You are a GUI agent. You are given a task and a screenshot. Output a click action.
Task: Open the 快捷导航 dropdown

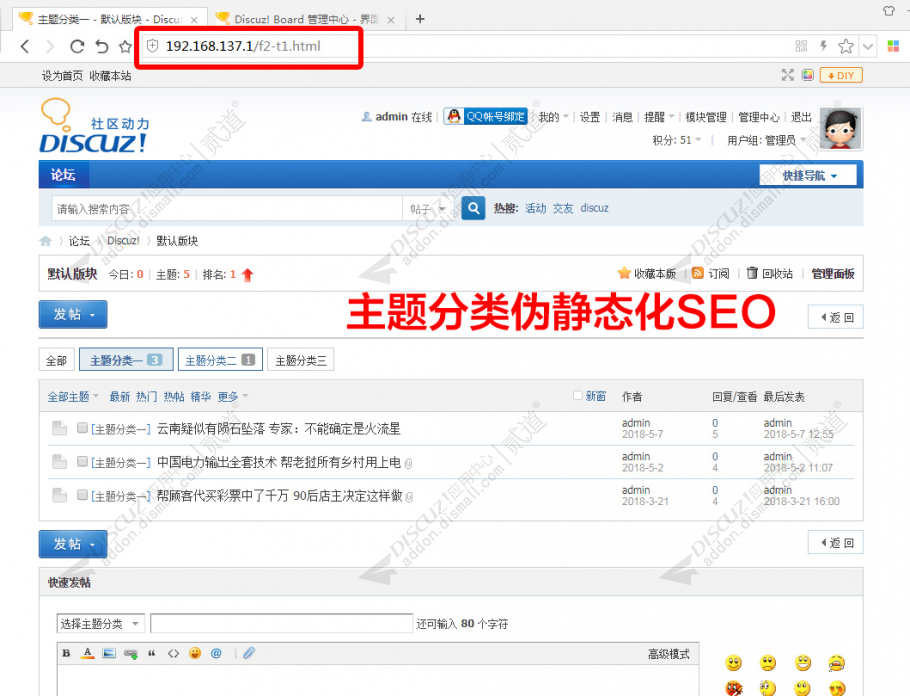(x=808, y=175)
